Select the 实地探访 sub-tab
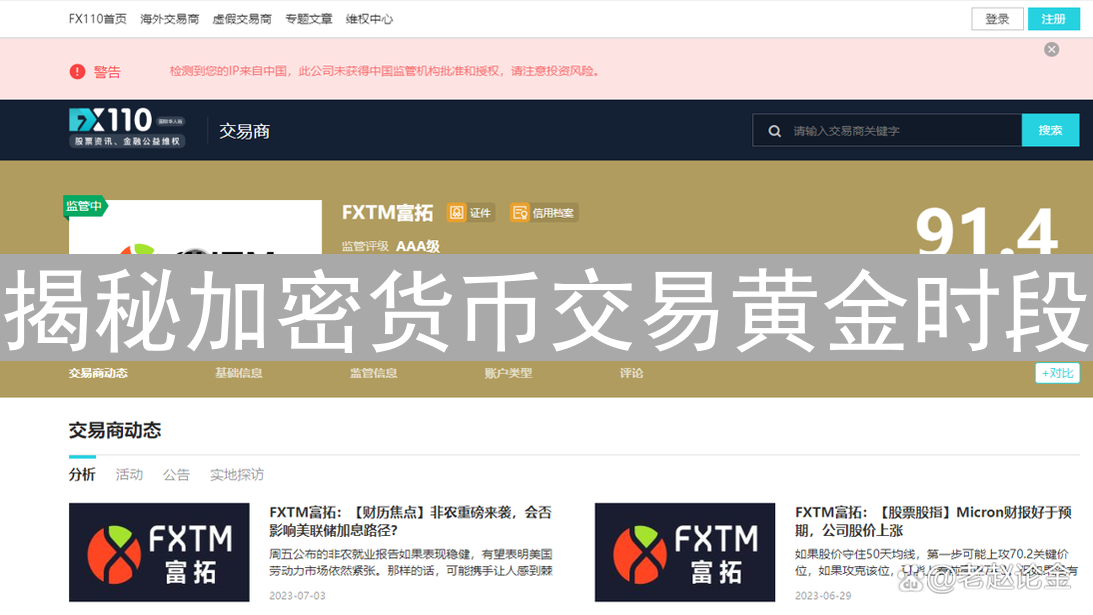Viewport: 1093px width, 615px height. (237, 475)
